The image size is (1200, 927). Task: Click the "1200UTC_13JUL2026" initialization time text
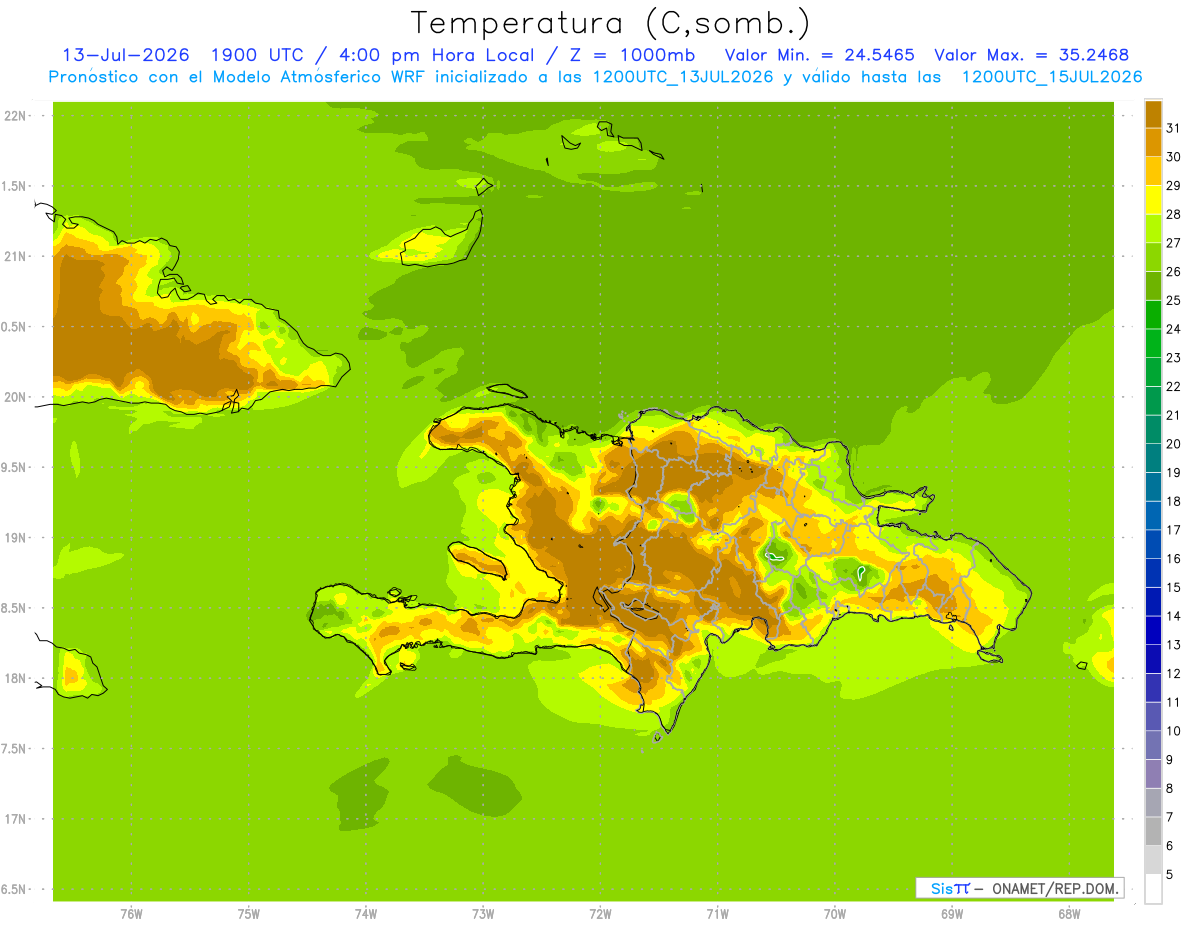tap(683, 77)
